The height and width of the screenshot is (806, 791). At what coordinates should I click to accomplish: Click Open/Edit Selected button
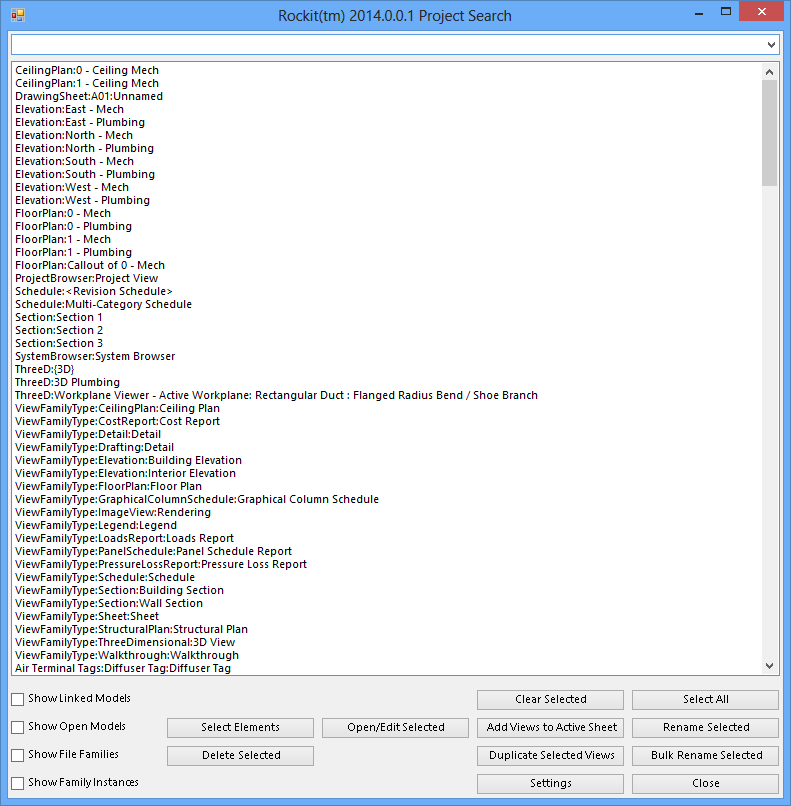tap(395, 727)
